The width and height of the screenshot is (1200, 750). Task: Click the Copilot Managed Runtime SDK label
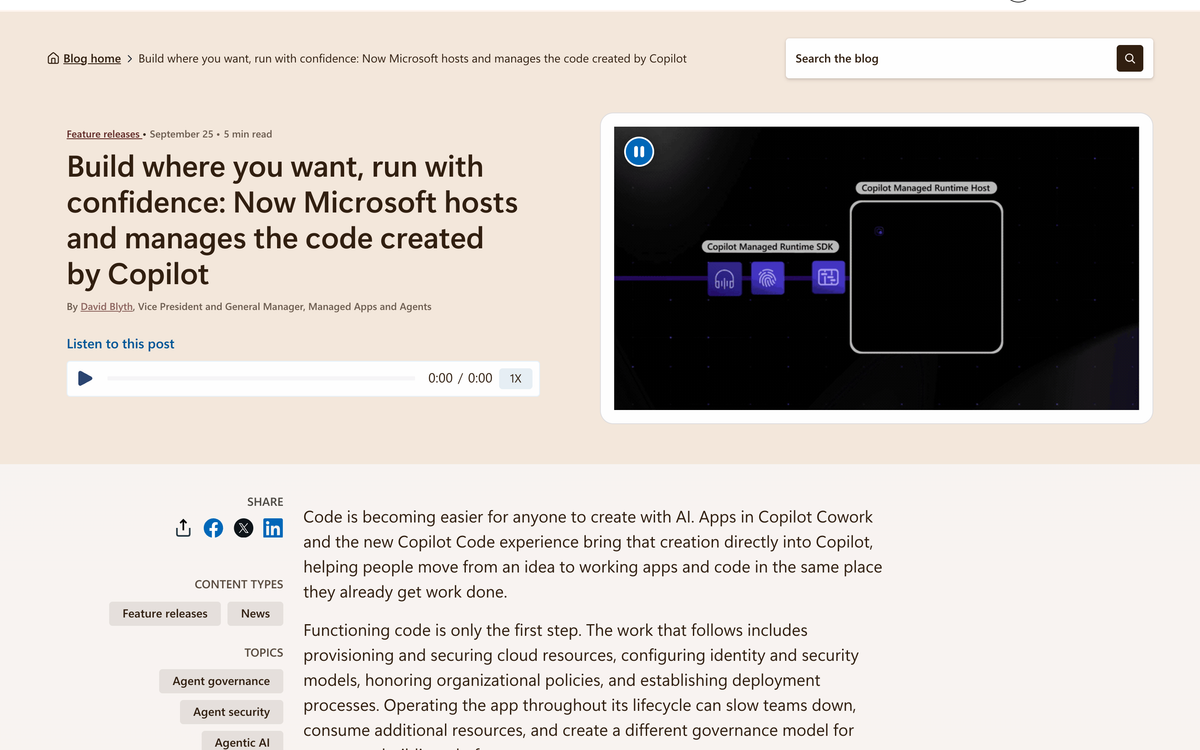[x=770, y=247]
